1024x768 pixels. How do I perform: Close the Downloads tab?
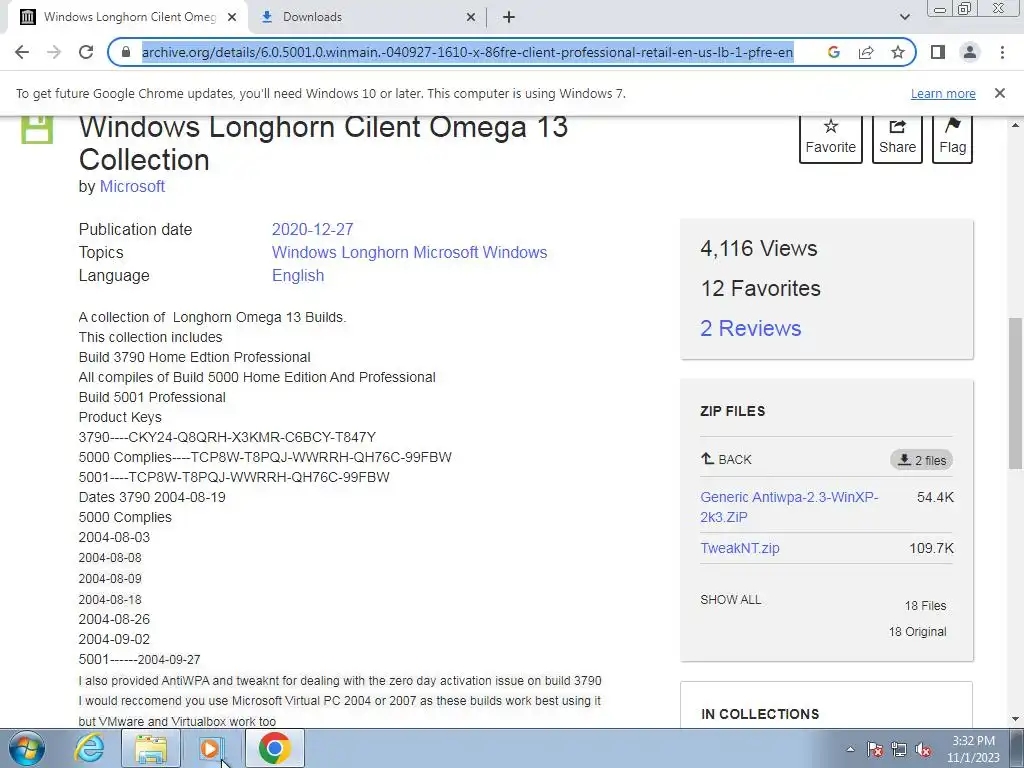pos(471,18)
